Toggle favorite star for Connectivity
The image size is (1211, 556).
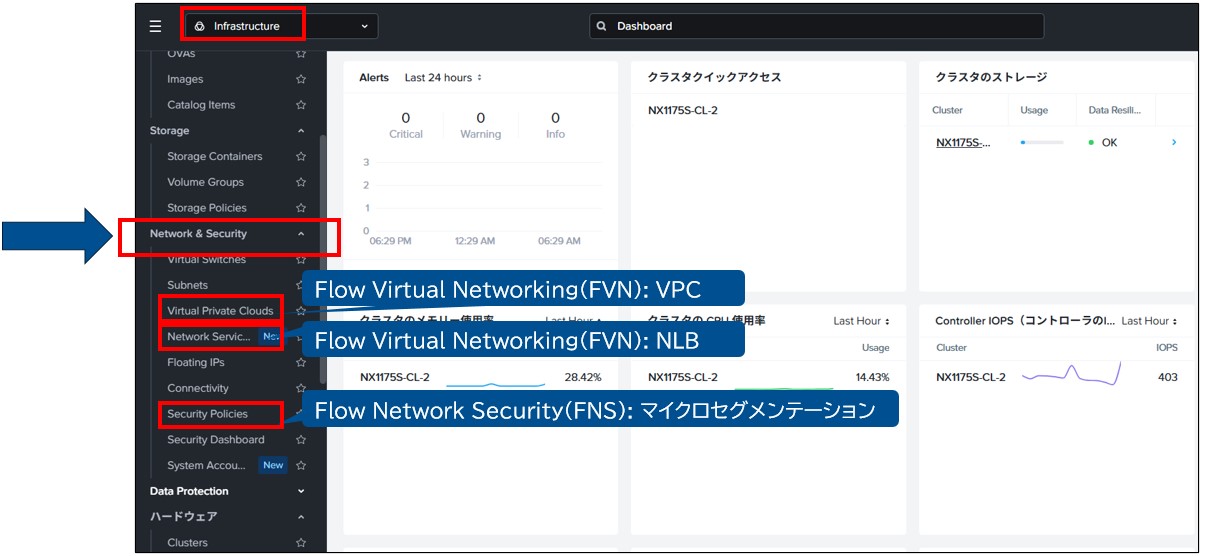[301, 389]
